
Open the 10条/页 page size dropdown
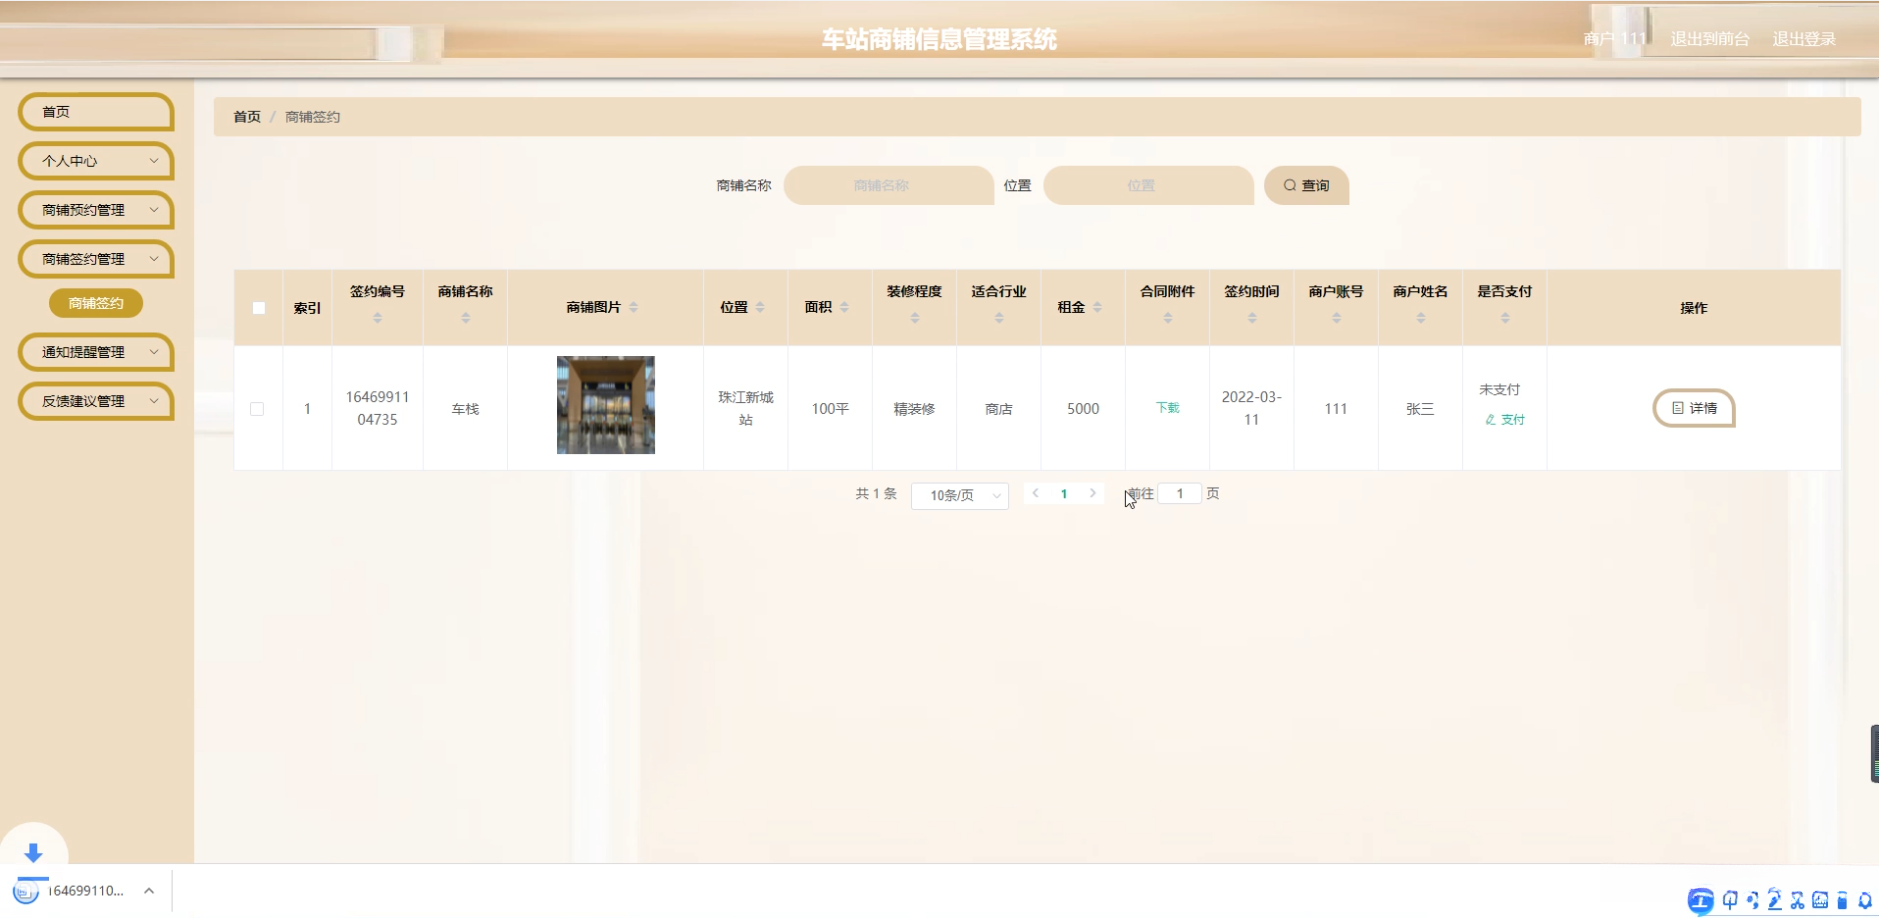coord(960,495)
